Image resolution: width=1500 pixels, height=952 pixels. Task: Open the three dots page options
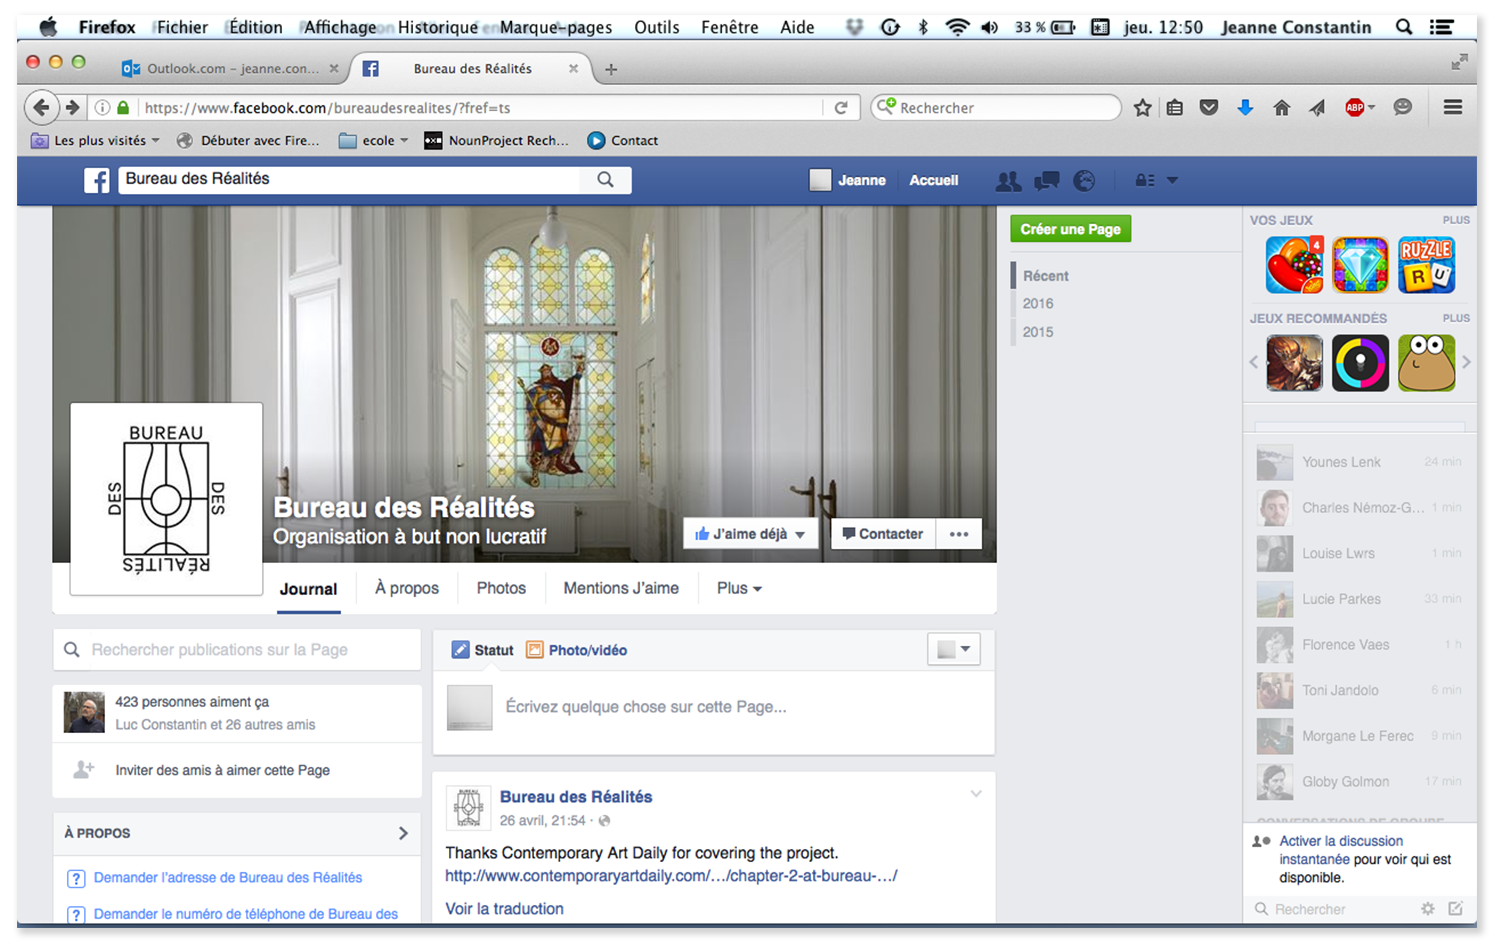click(959, 534)
